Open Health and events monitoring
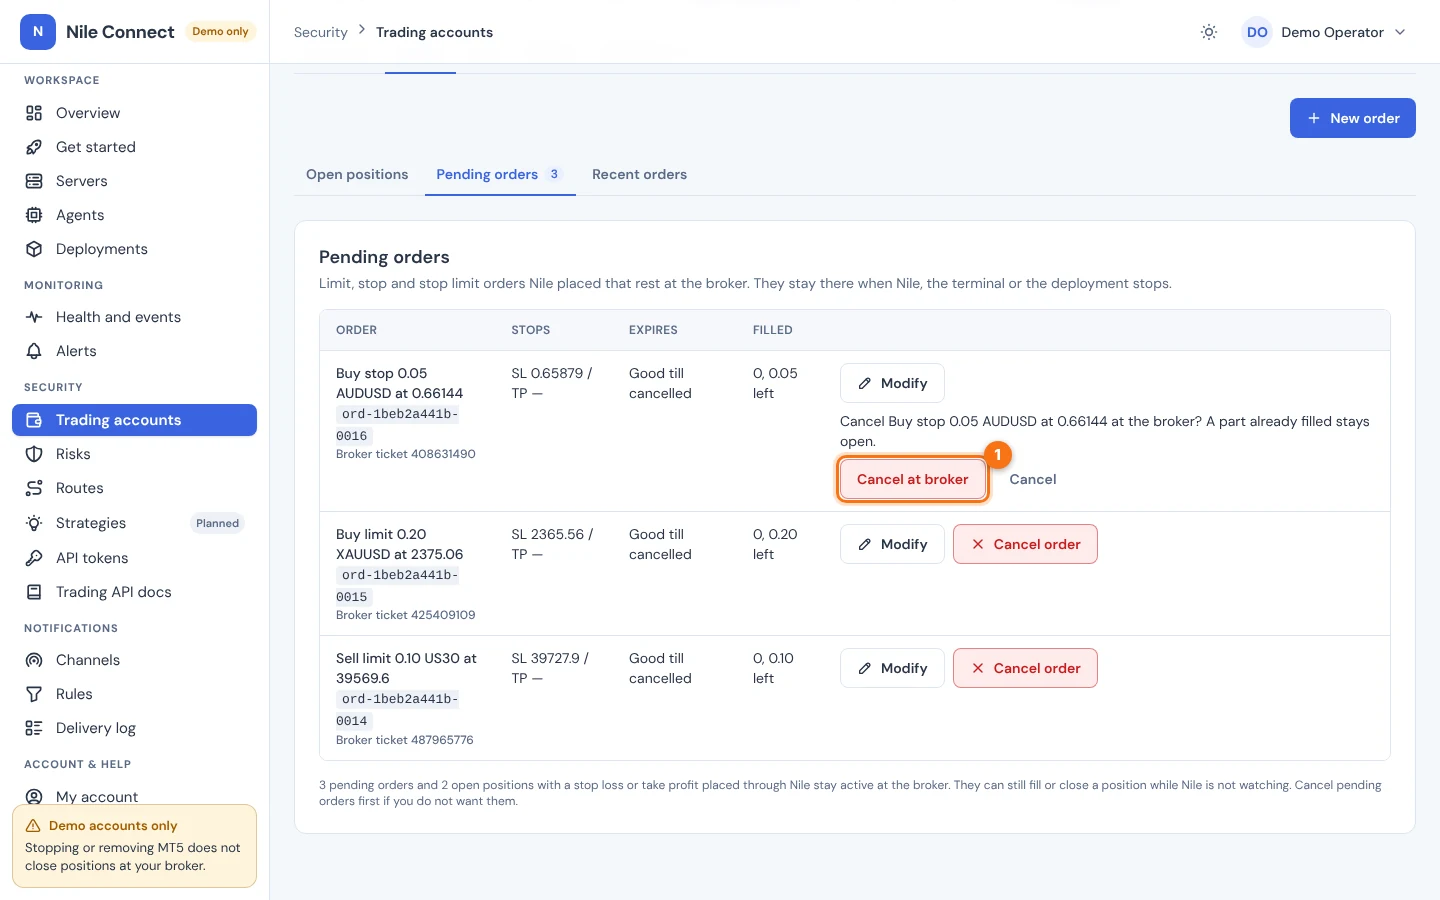 (x=134, y=317)
